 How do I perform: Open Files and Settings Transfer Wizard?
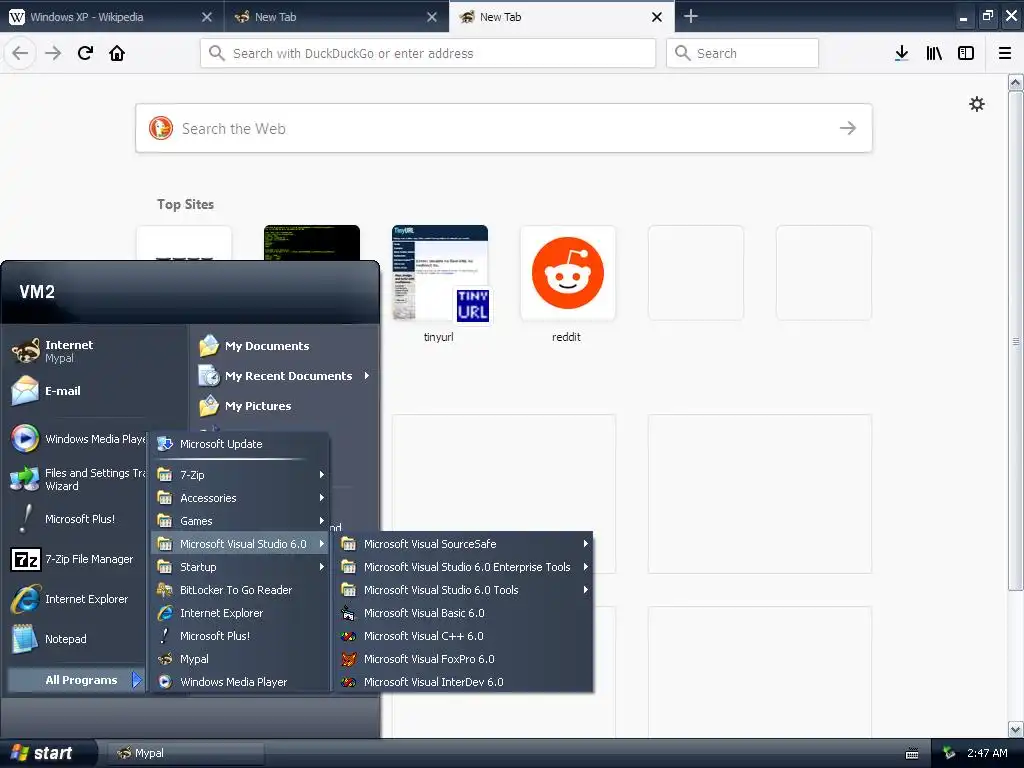76,479
